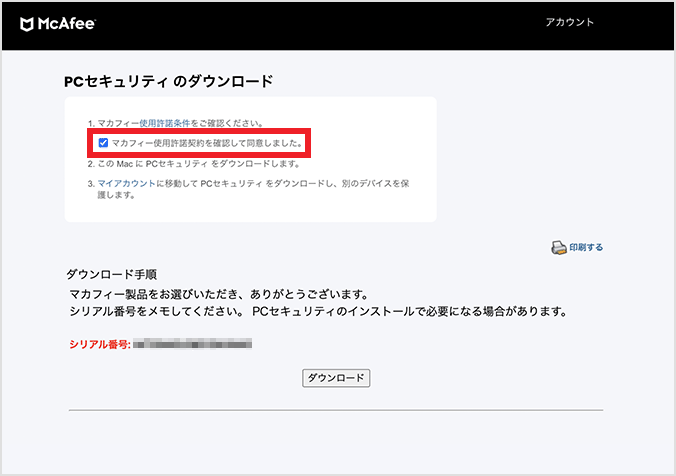The image size is (676, 476).
Task: Click the PCセキュリティ のダウンロード page title
Action: pos(169,81)
